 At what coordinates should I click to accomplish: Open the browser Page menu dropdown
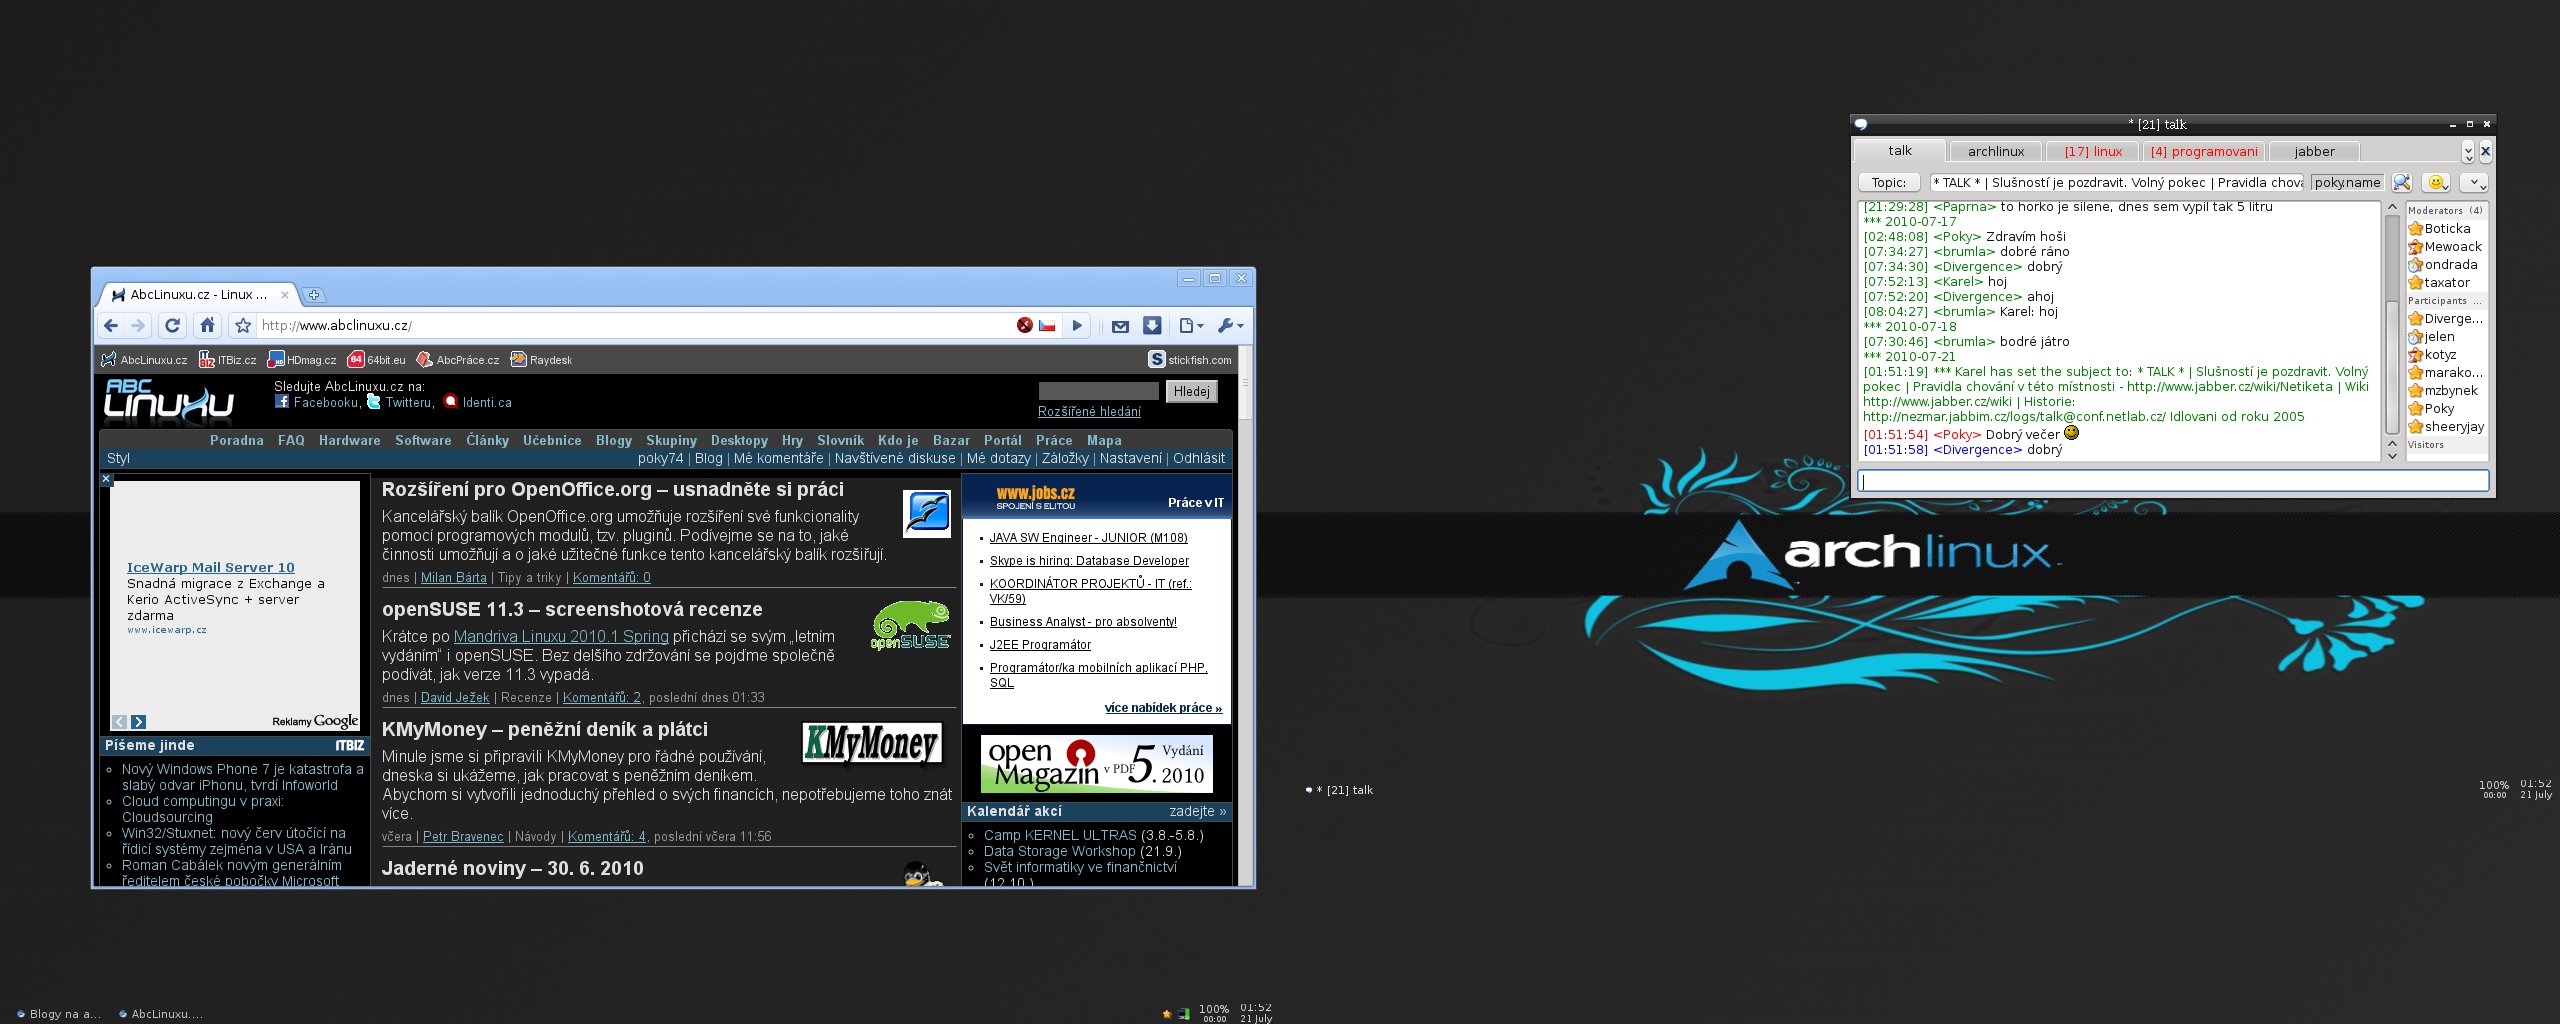click(x=1191, y=325)
